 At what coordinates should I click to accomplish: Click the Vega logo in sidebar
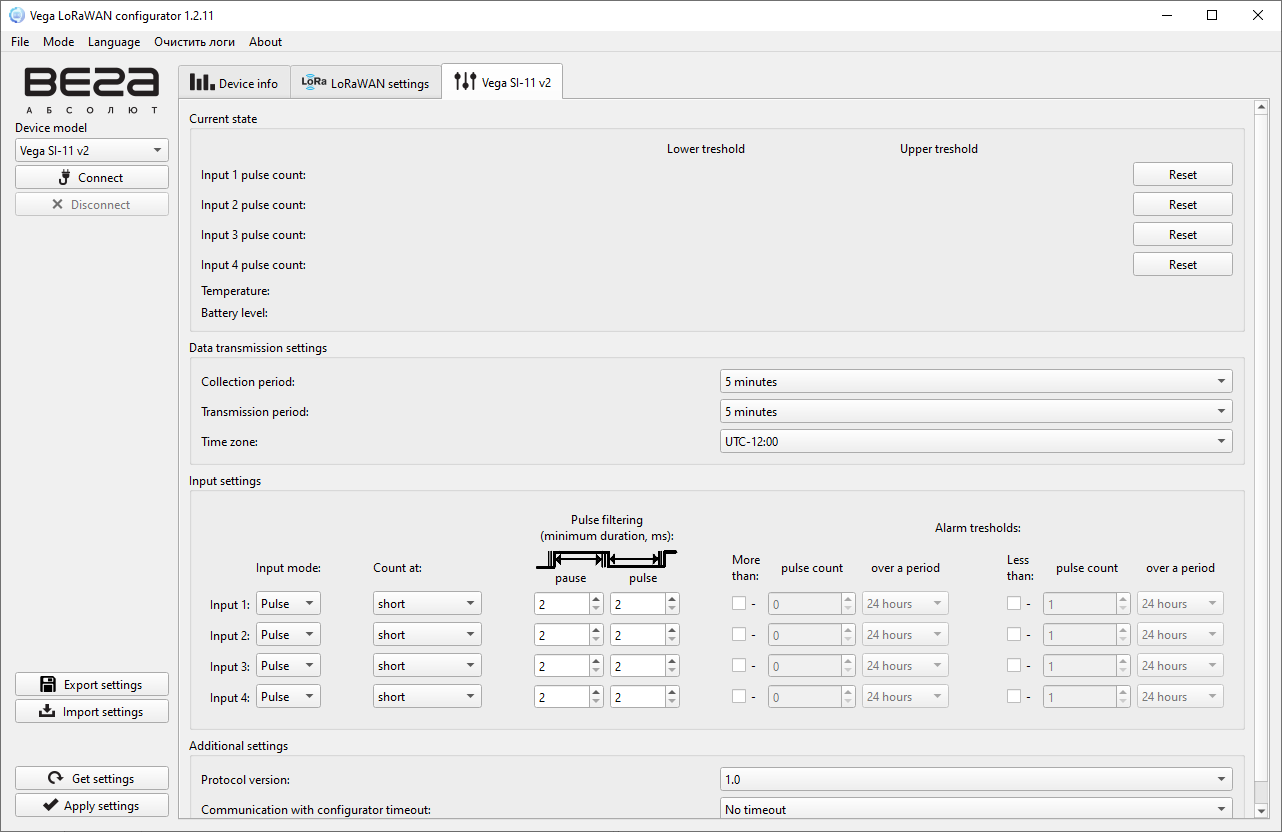91,90
